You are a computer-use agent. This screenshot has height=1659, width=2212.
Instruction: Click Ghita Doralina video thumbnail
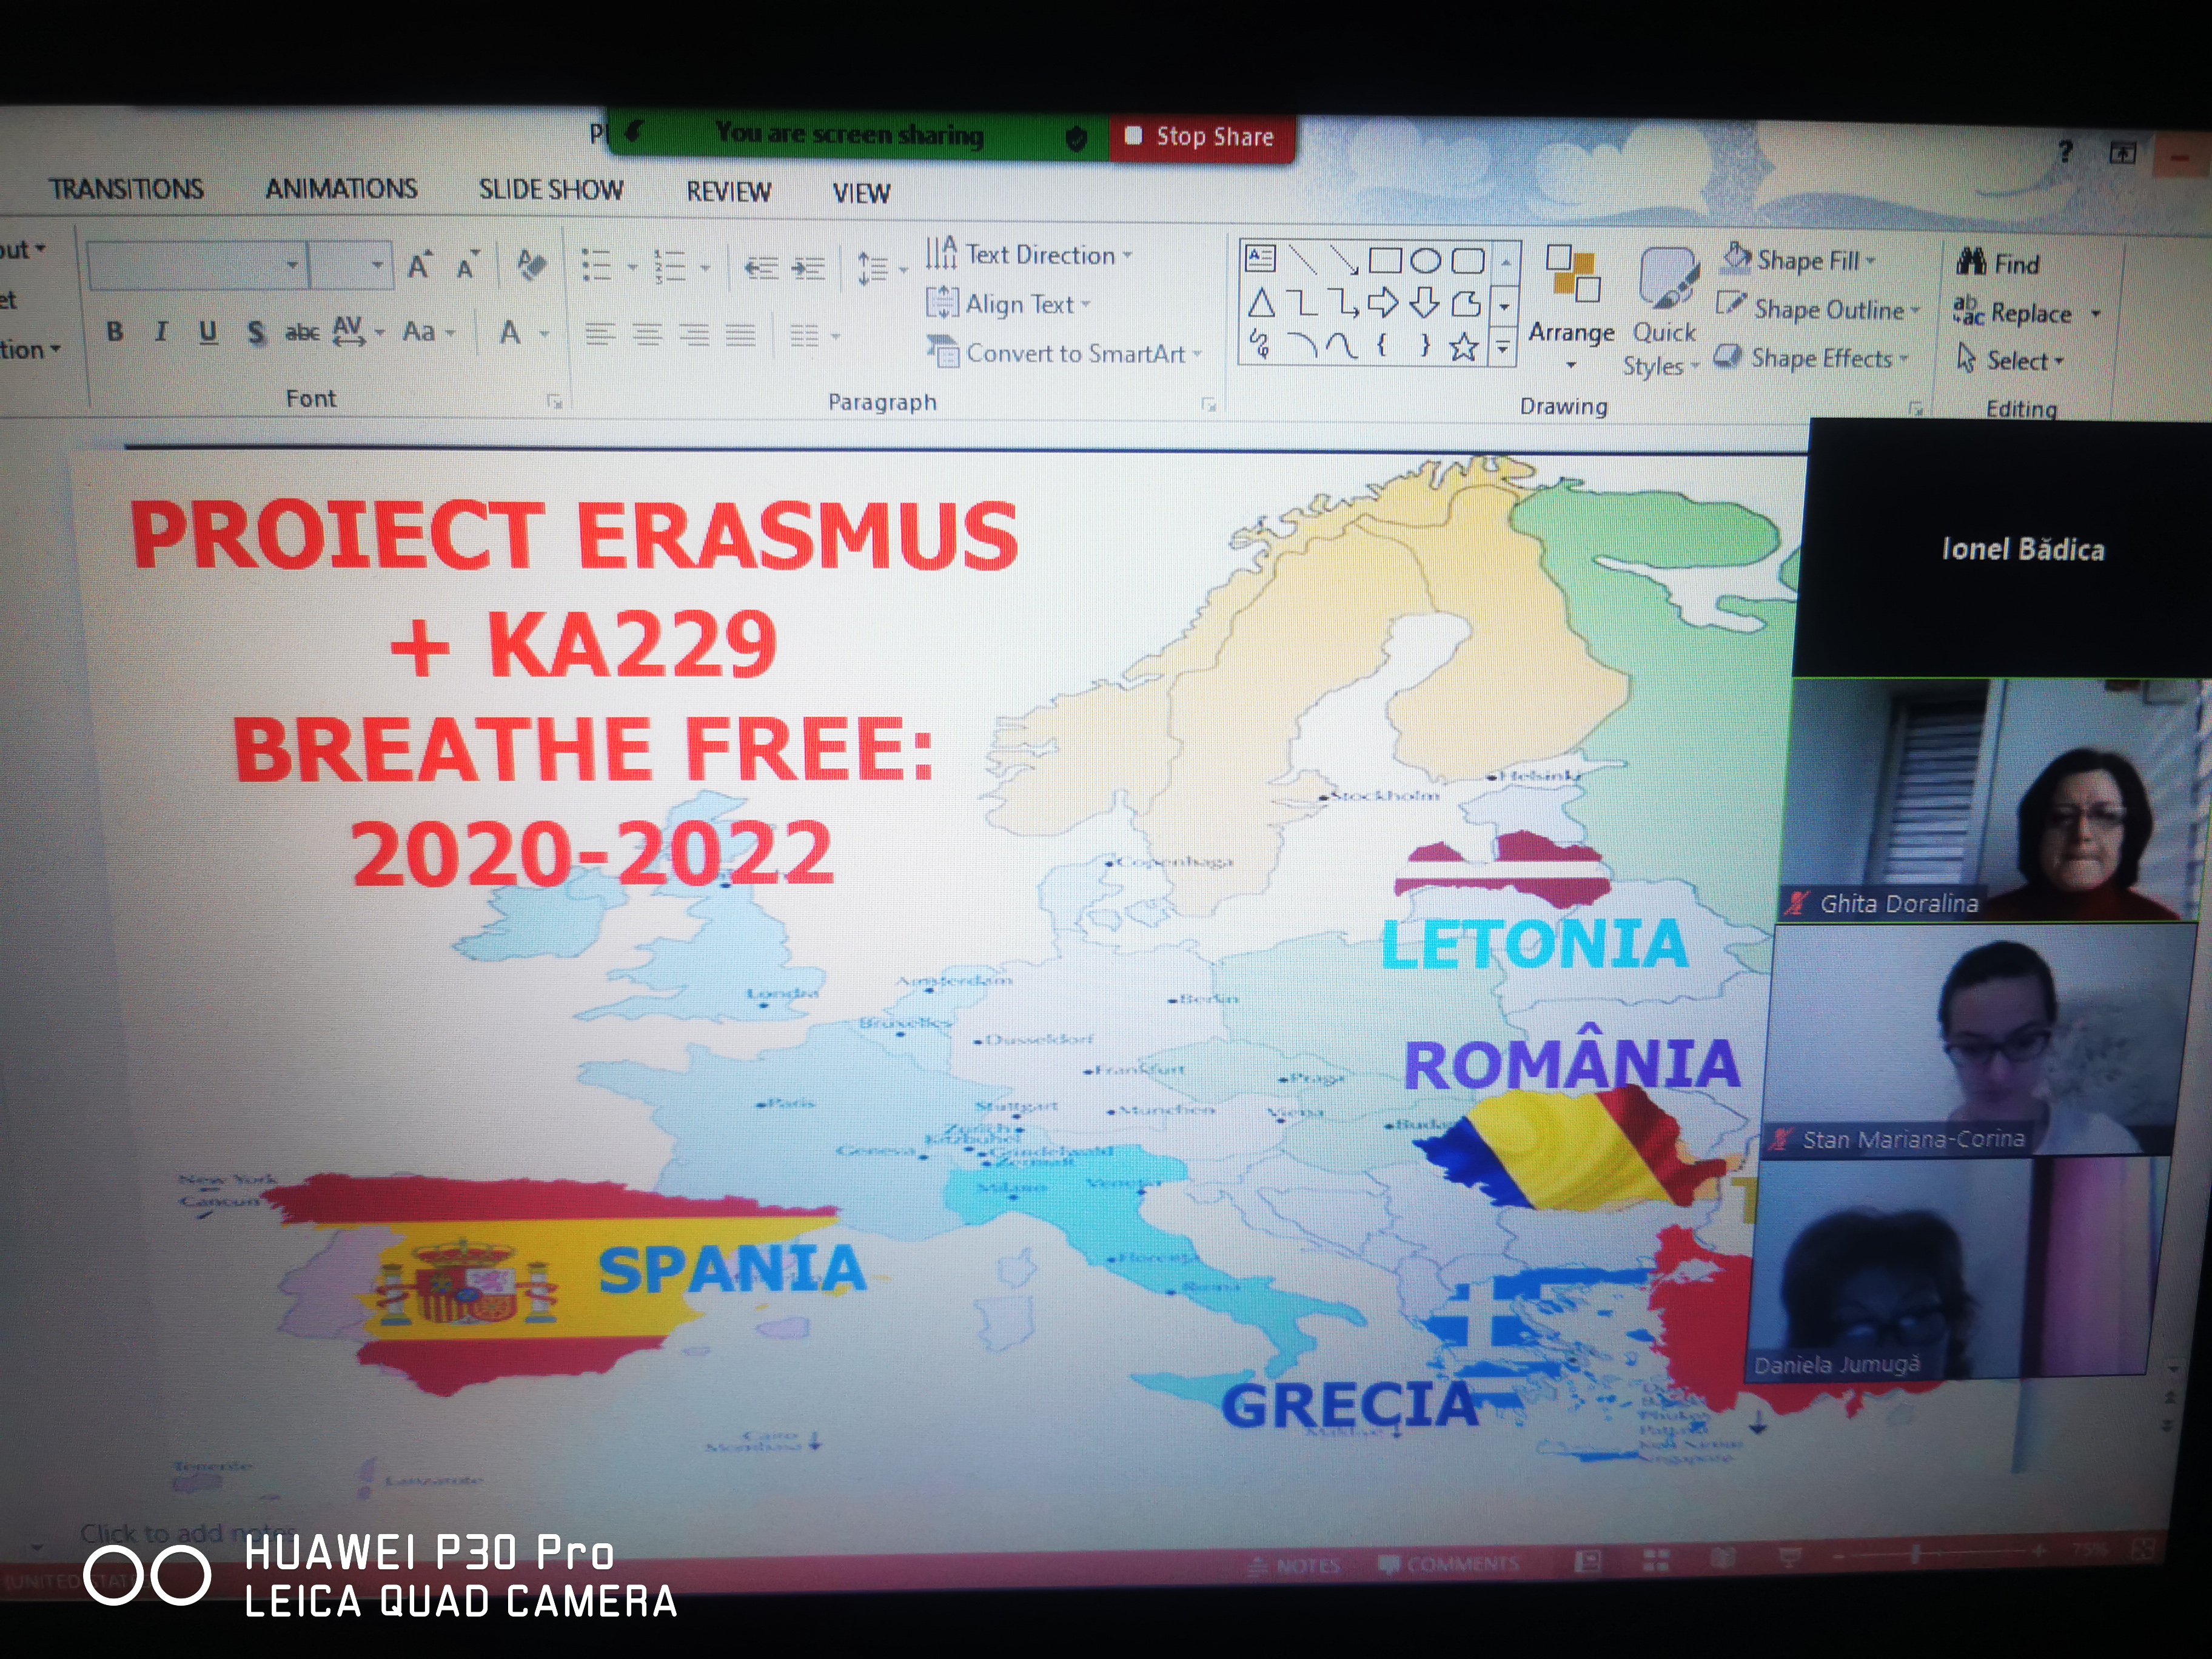pyautogui.click(x=1990, y=799)
